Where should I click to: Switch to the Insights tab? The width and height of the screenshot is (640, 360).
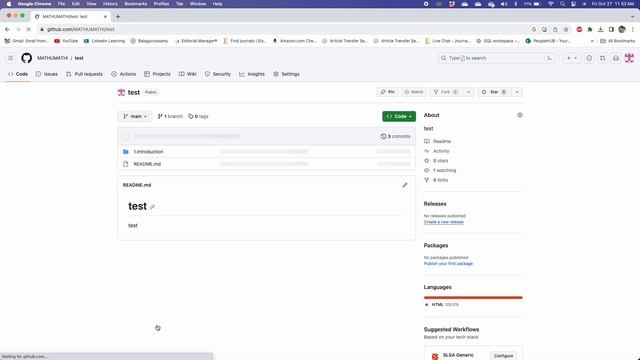[252, 74]
